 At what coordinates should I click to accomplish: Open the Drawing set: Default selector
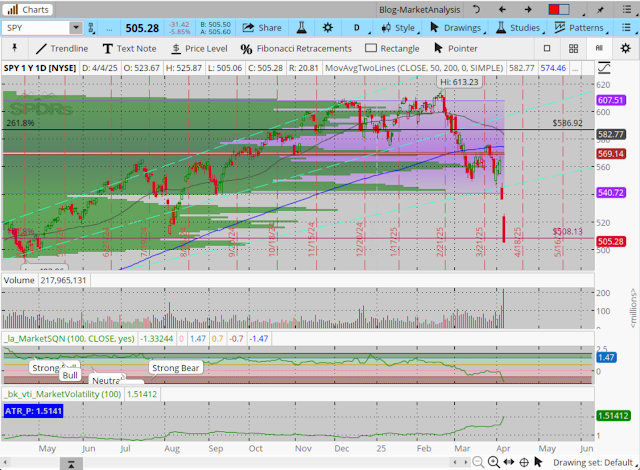pyautogui.click(x=596, y=462)
